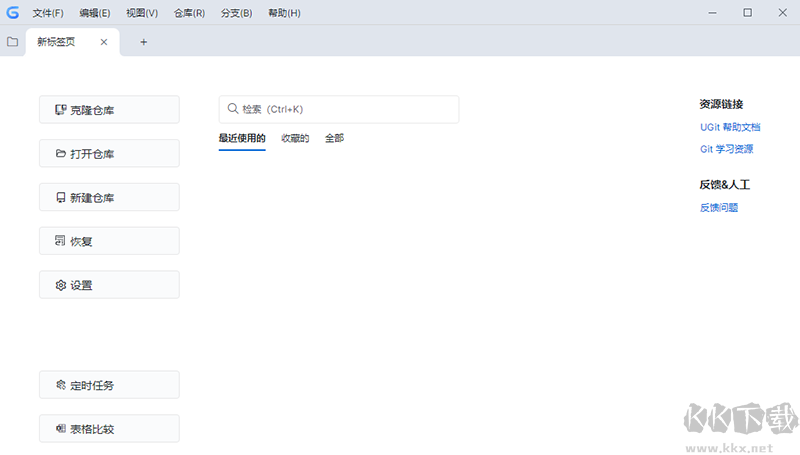Image resolution: width=800 pixels, height=455 pixels.
Task: Click the 检索 search input field
Action: 339,109
